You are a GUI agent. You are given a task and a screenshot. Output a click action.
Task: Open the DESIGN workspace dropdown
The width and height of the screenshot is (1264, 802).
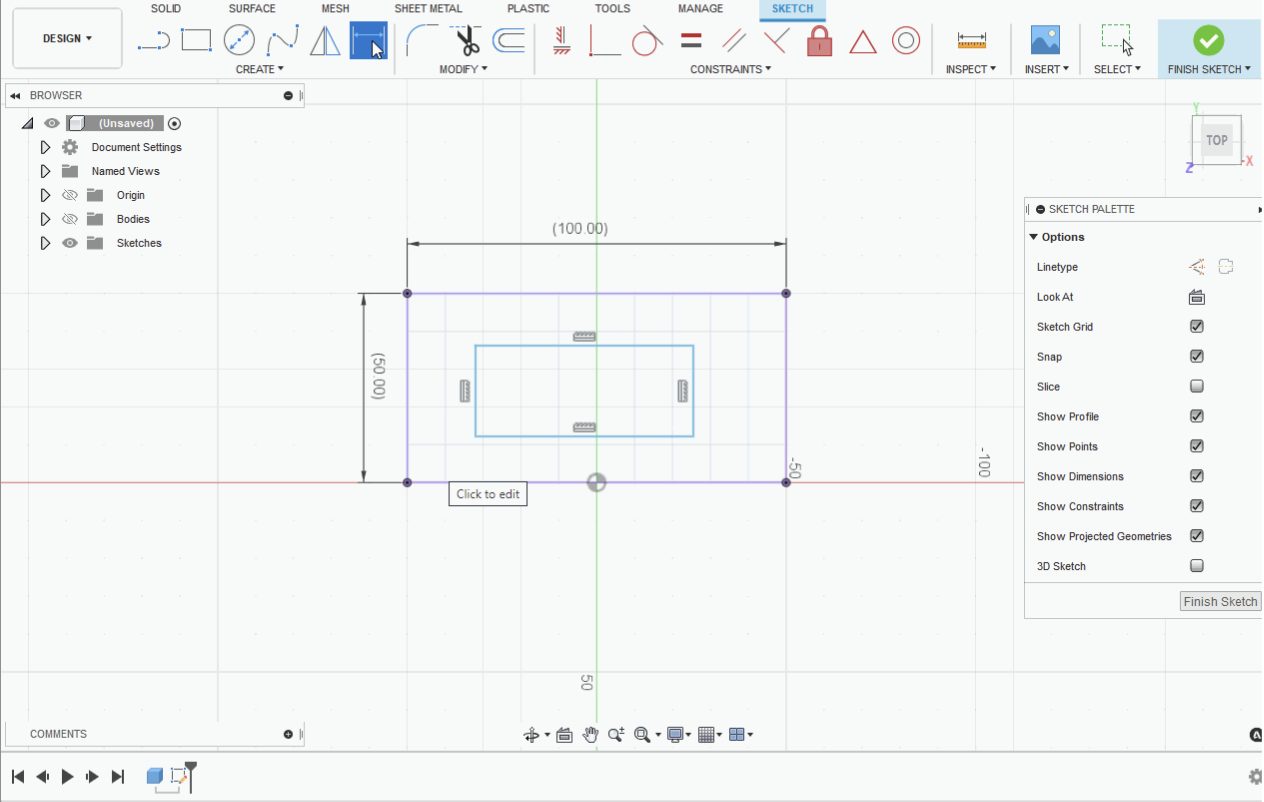67,39
